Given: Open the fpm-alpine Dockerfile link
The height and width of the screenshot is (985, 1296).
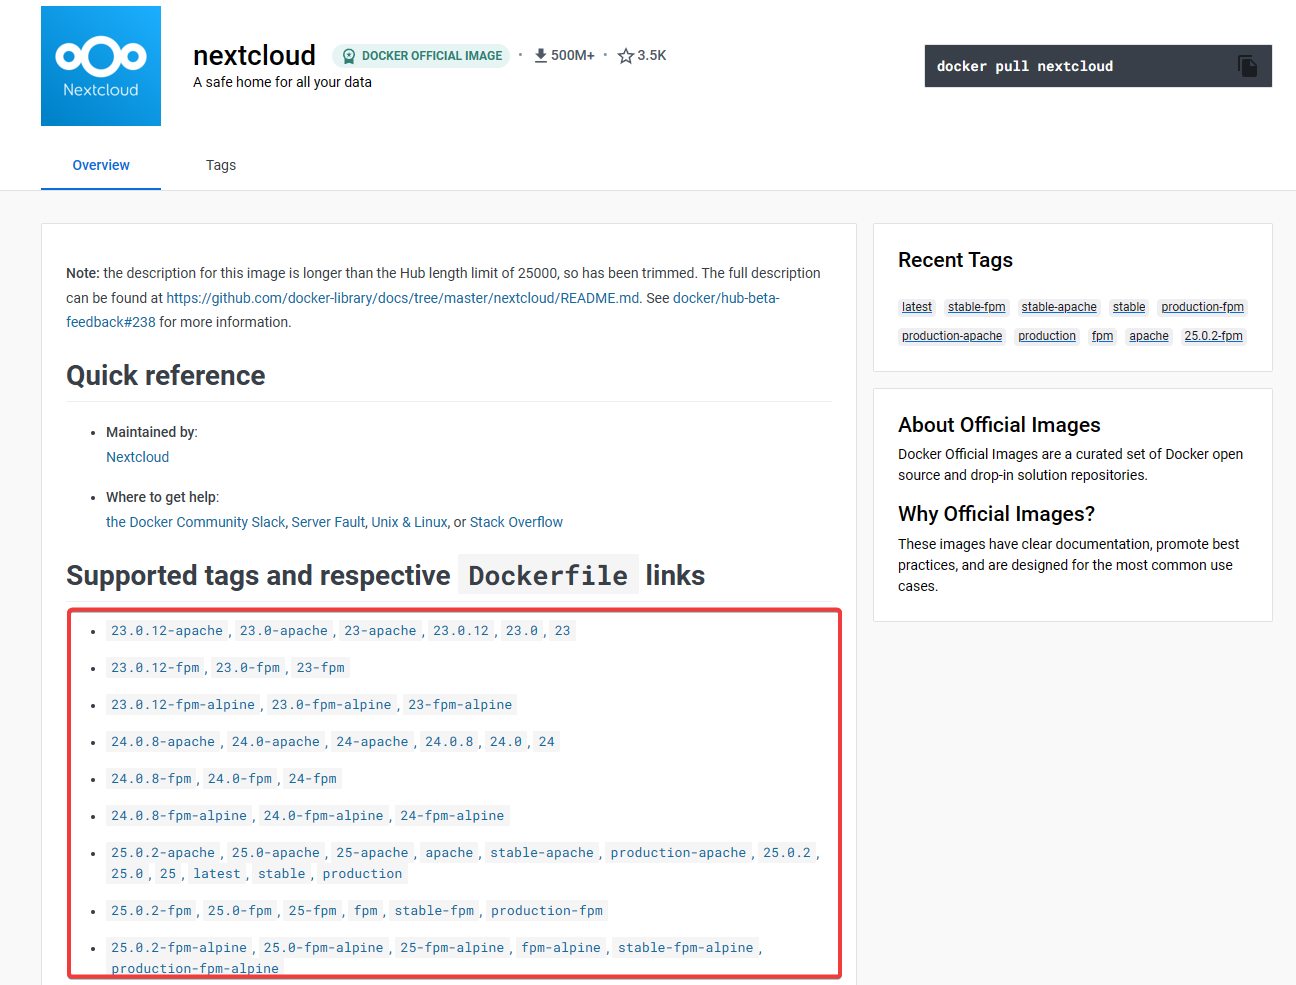Looking at the screenshot, I should pyautogui.click(x=561, y=948).
